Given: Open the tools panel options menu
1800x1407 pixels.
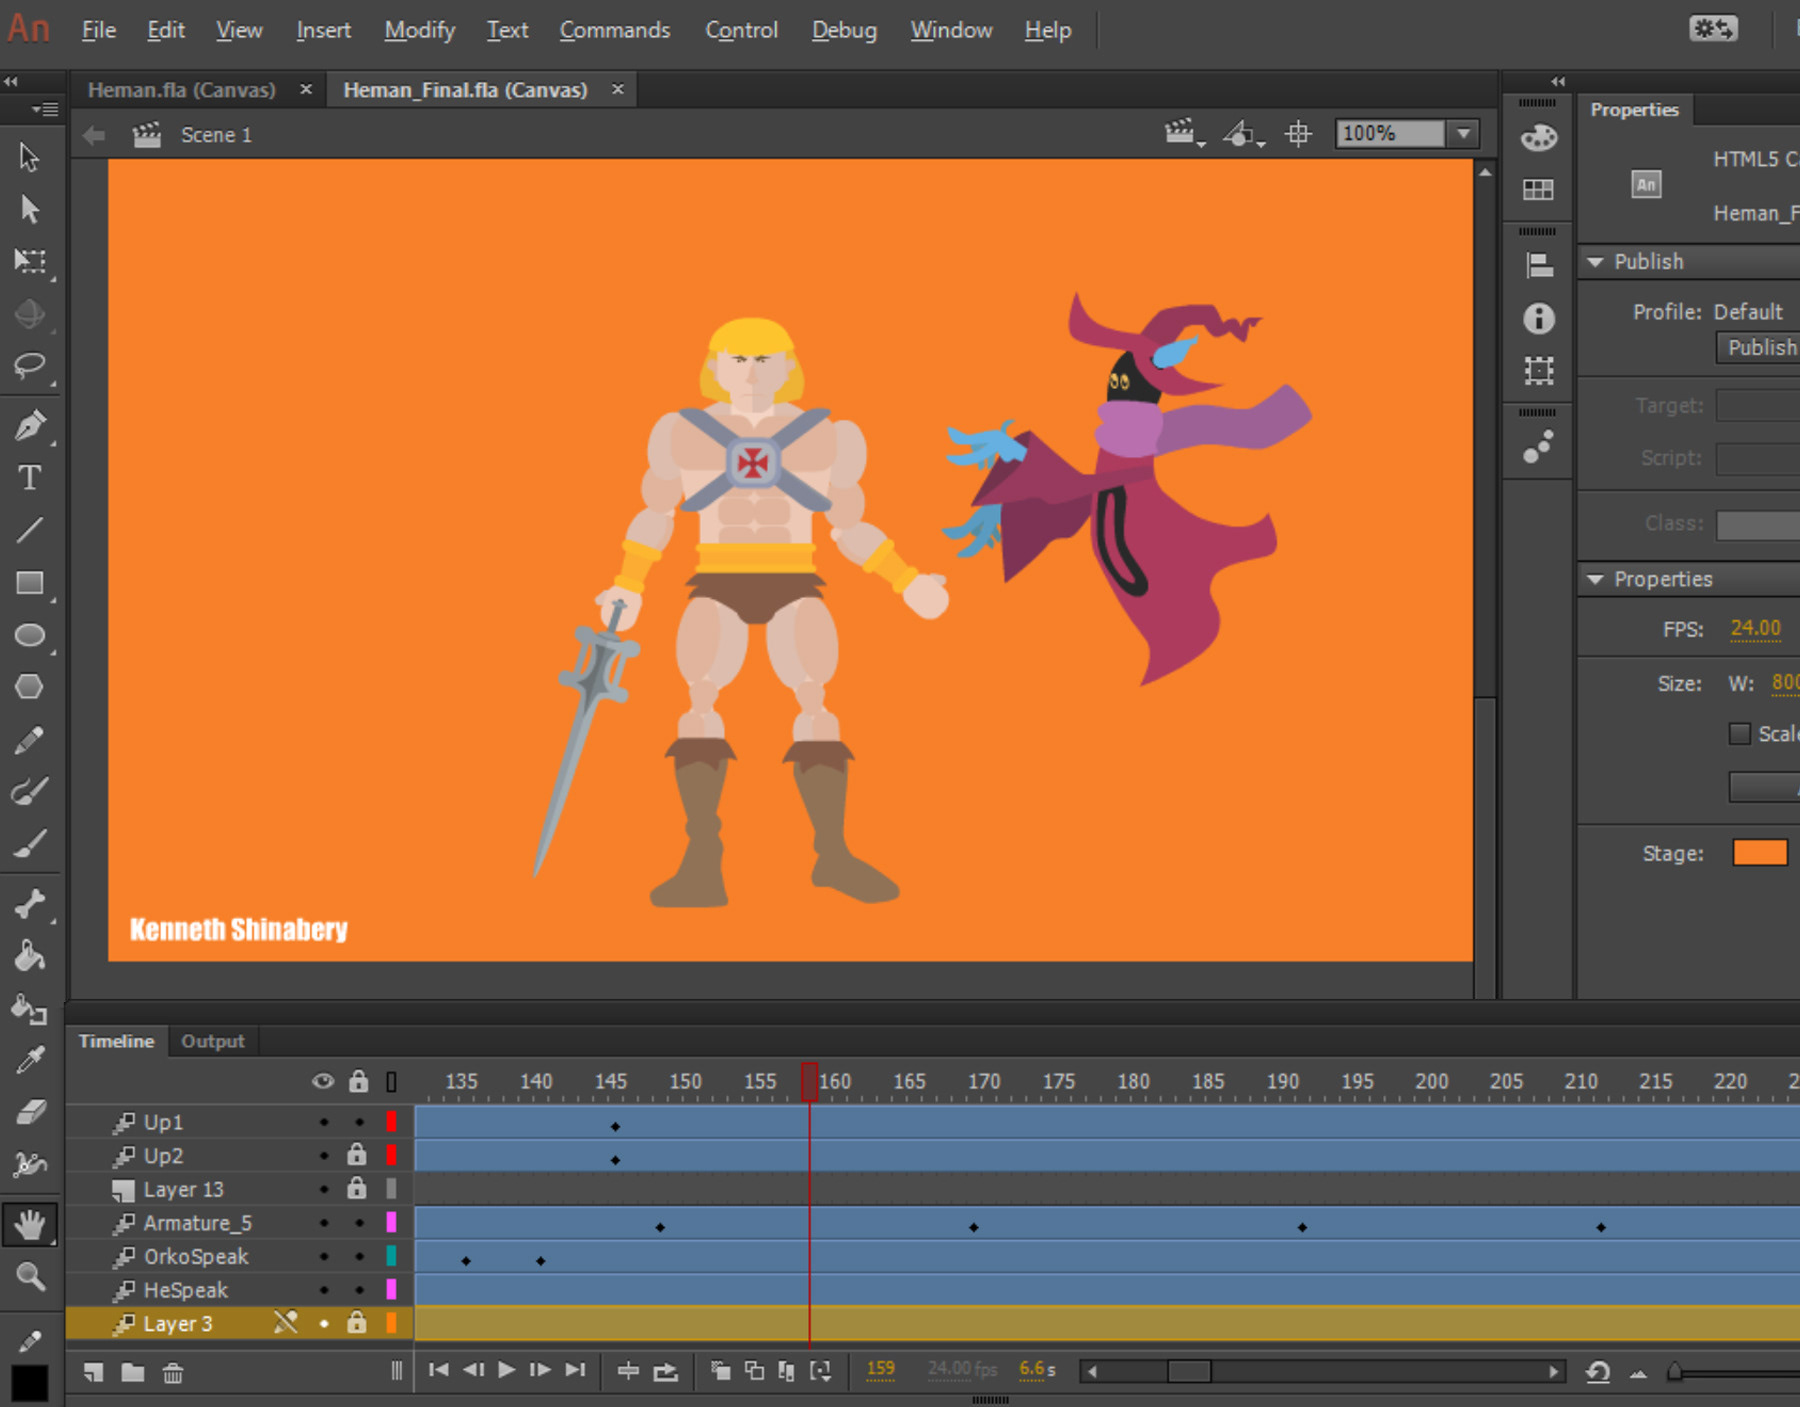Looking at the screenshot, I should tap(45, 108).
